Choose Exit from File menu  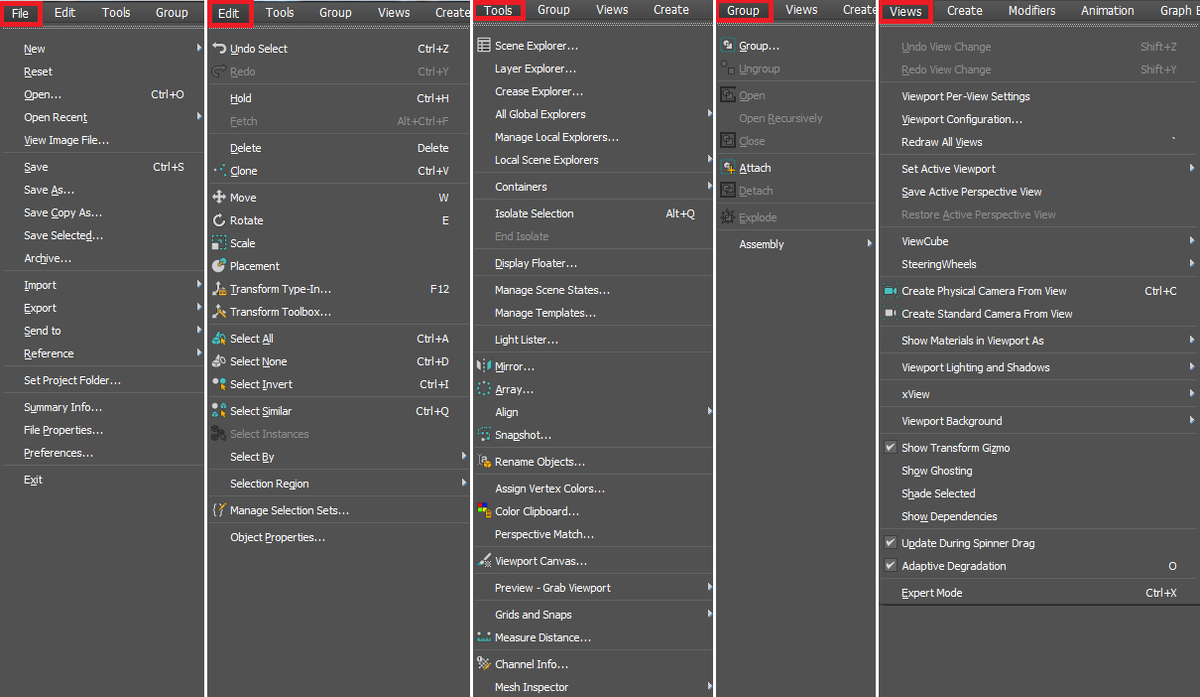coord(33,480)
